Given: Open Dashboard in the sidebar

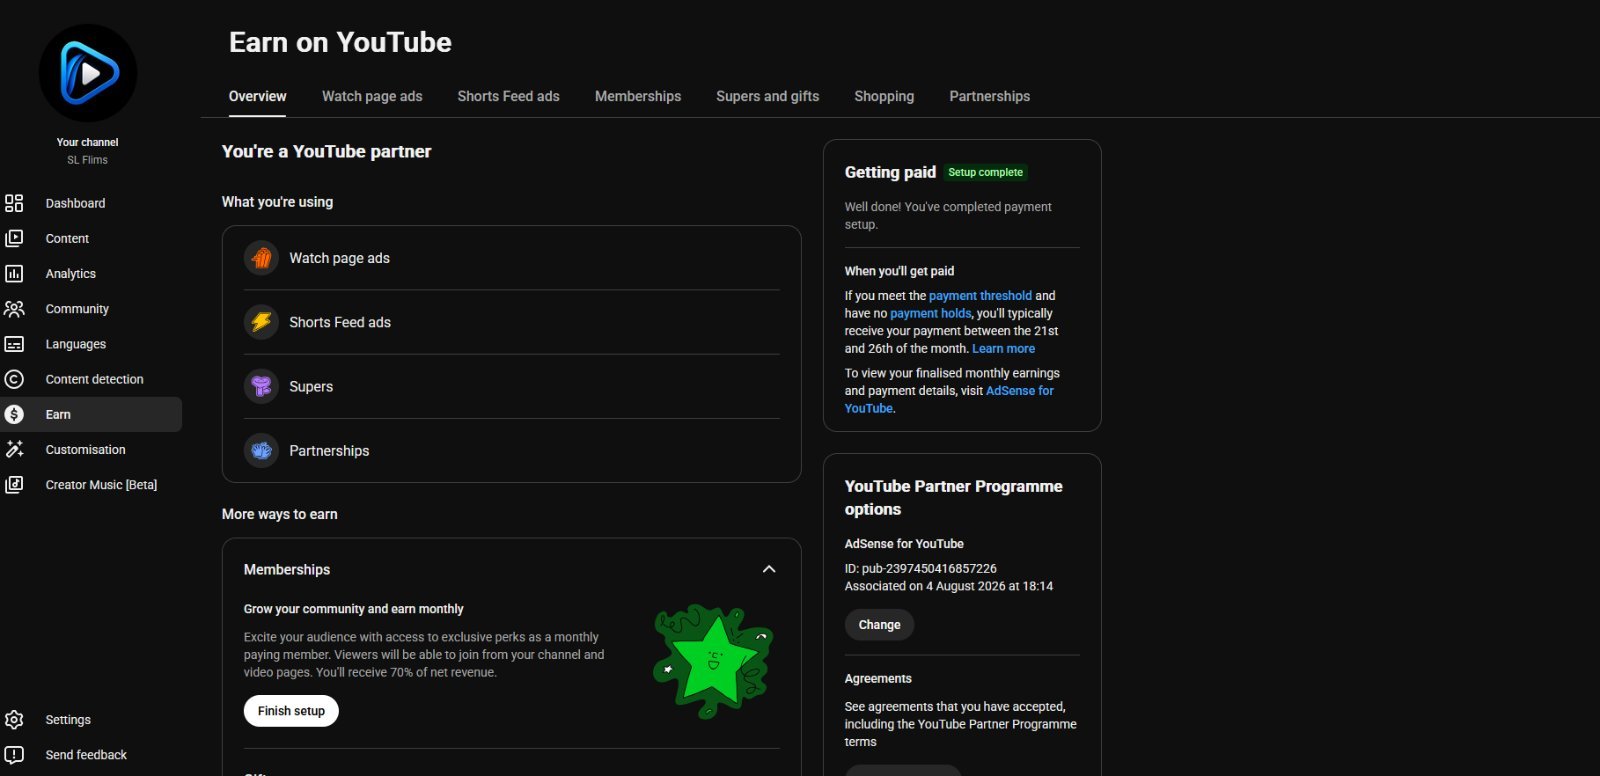Looking at the screenshot, I should click(x=75, y=203).
